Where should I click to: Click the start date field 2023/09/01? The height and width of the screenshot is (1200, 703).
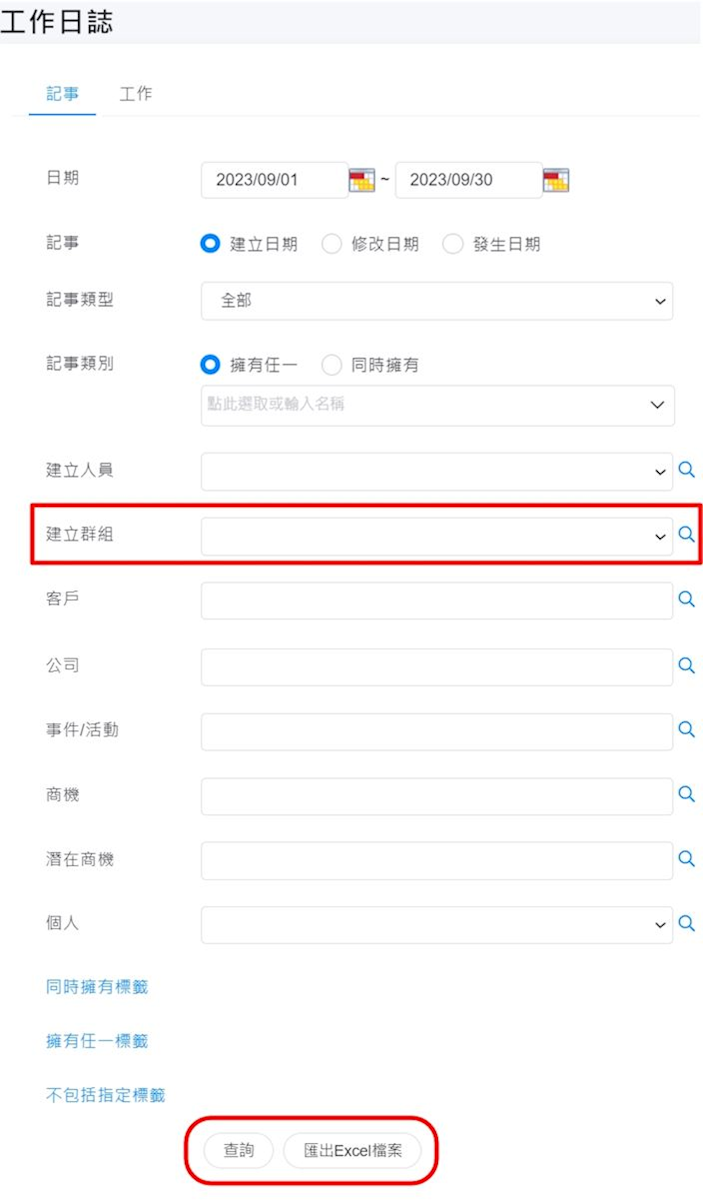[x=273, y=181]
